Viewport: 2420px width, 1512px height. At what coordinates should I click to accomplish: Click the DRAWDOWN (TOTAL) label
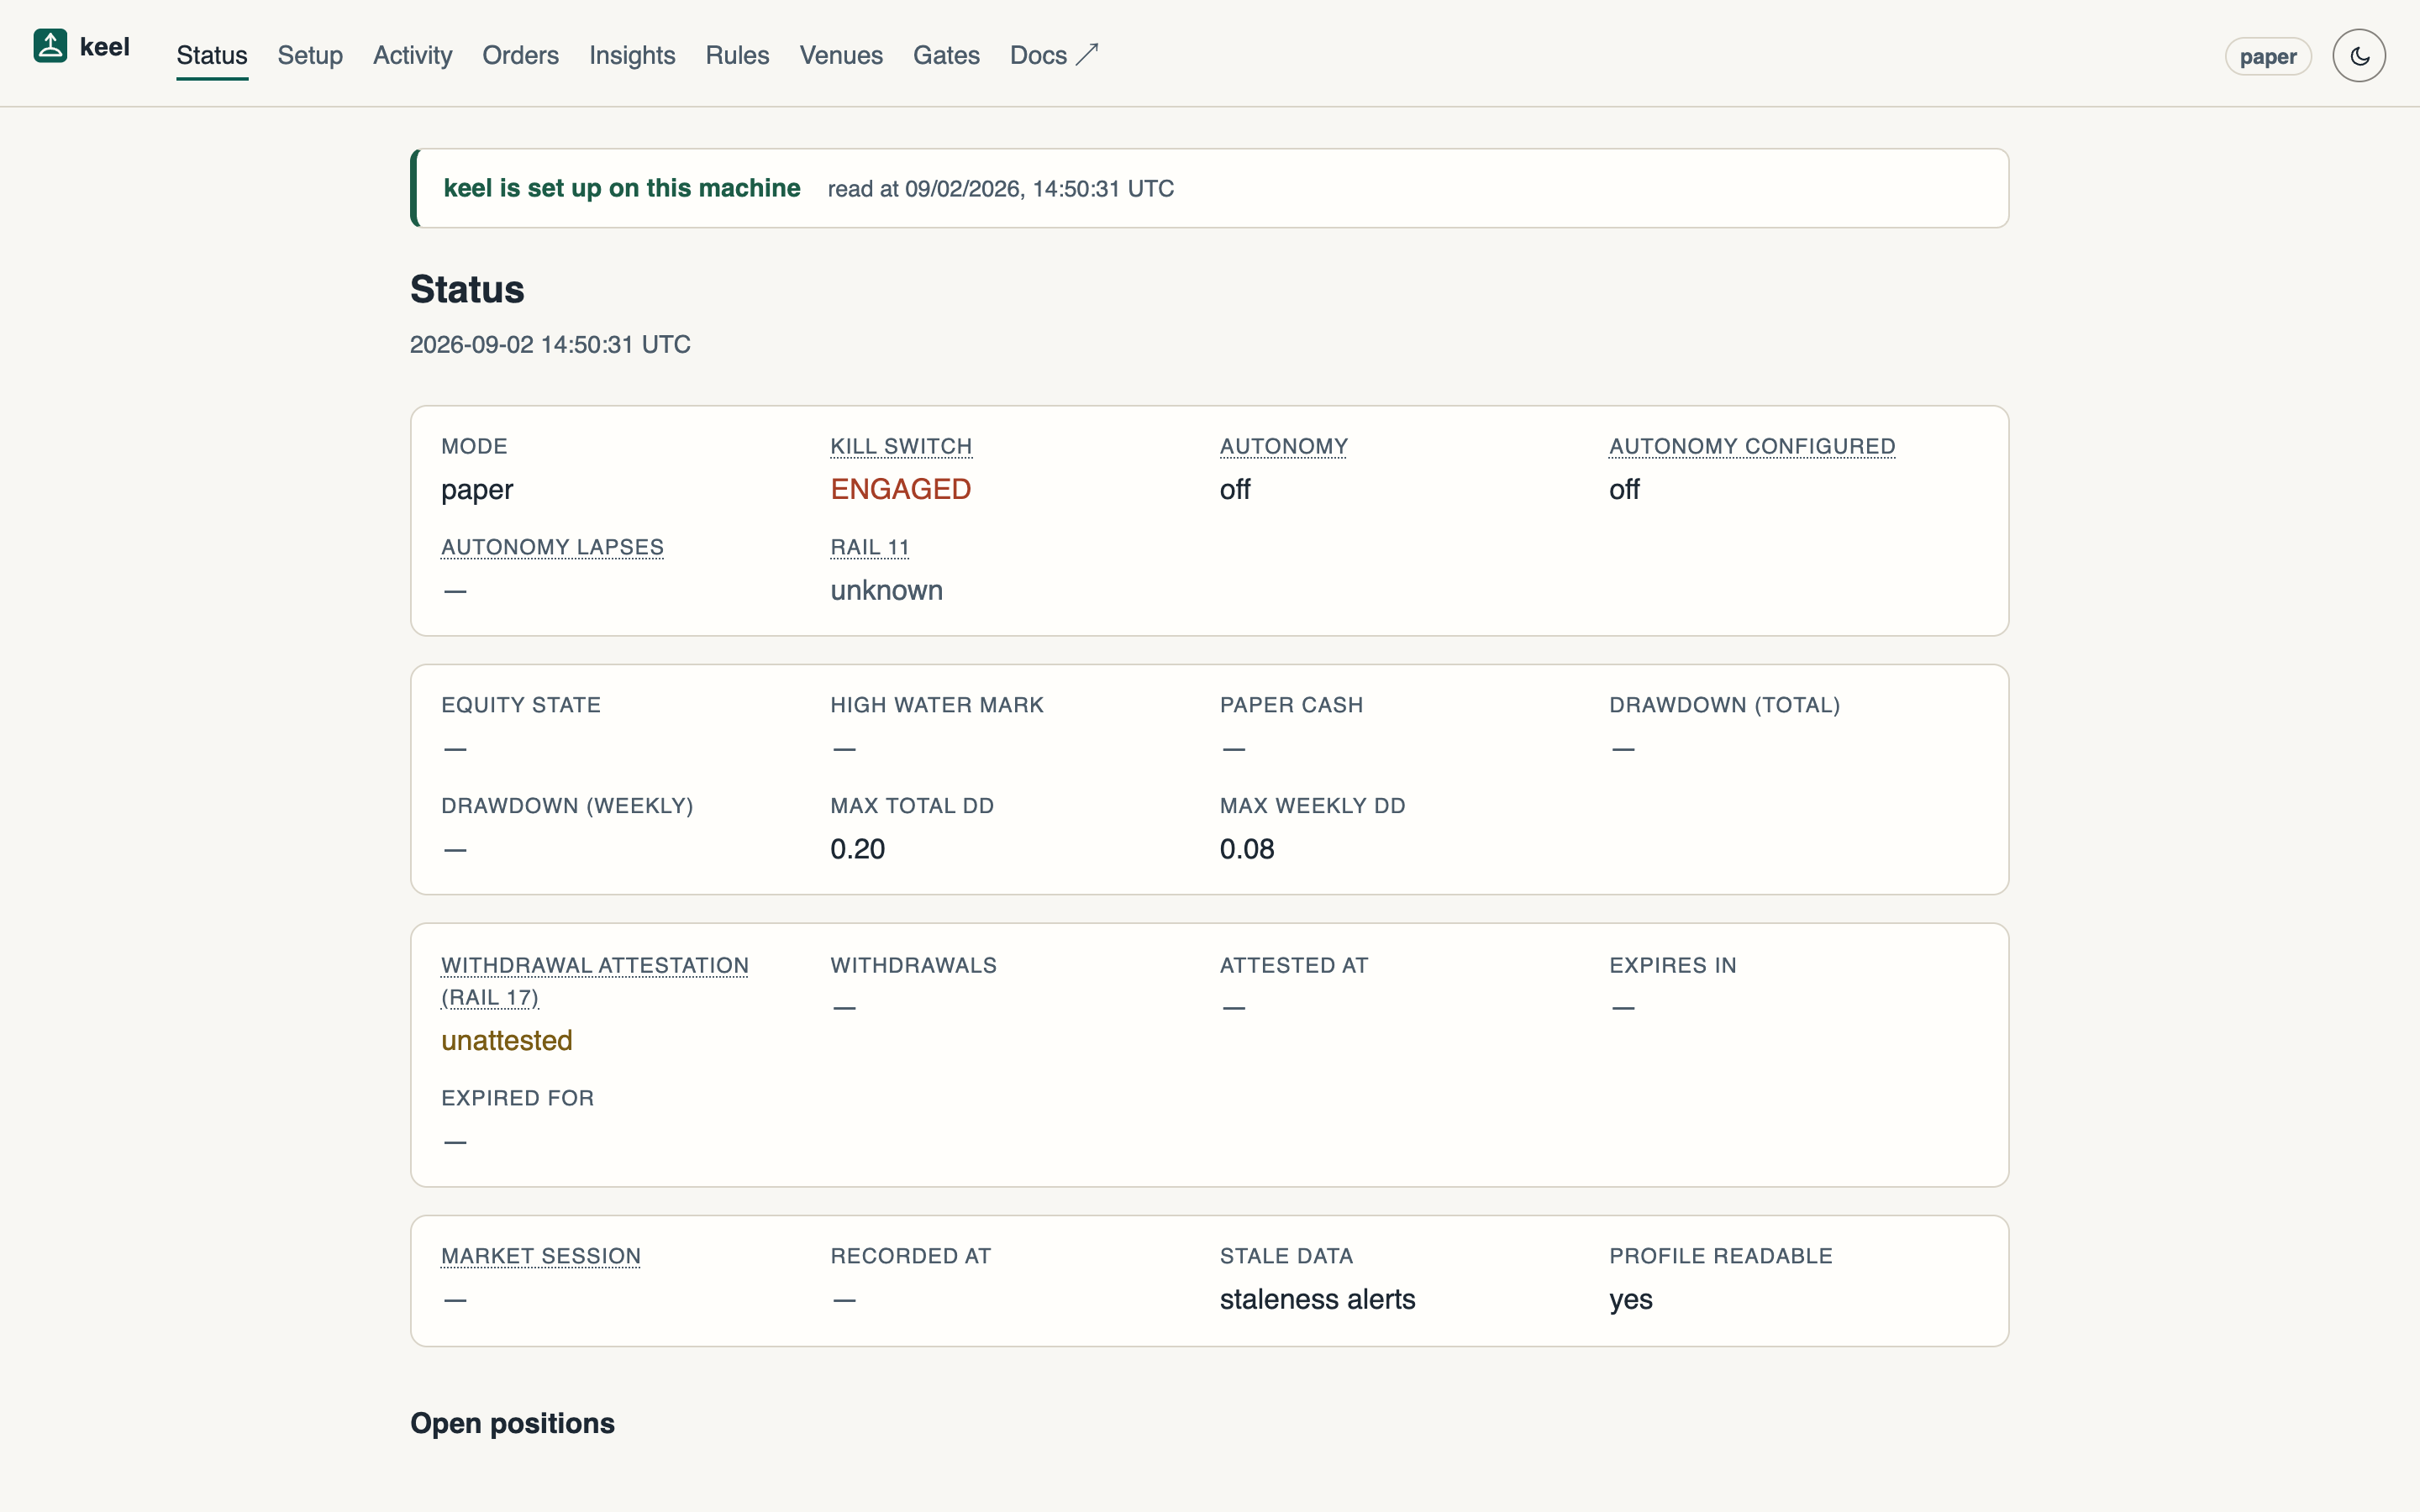1725,705
